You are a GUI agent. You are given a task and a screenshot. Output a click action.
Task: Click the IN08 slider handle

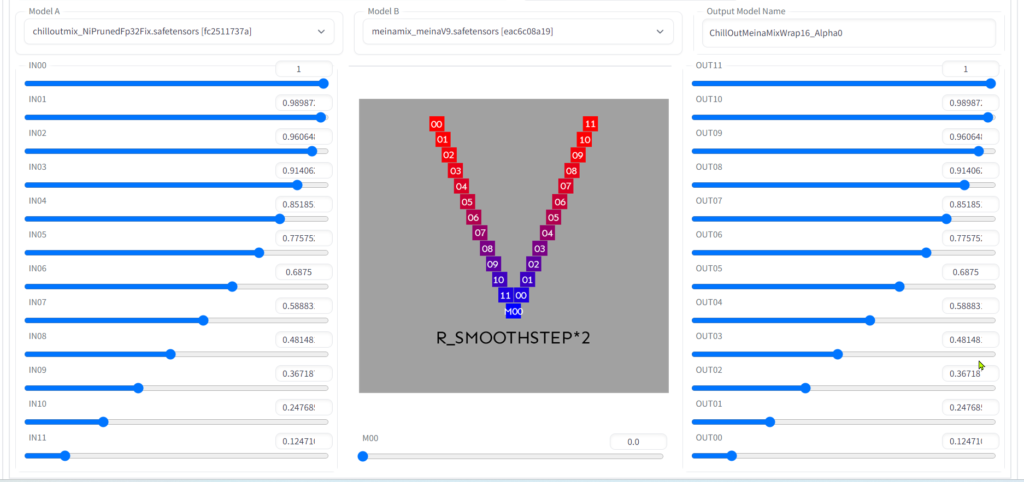pyautogui.click(x=170, y=354)
